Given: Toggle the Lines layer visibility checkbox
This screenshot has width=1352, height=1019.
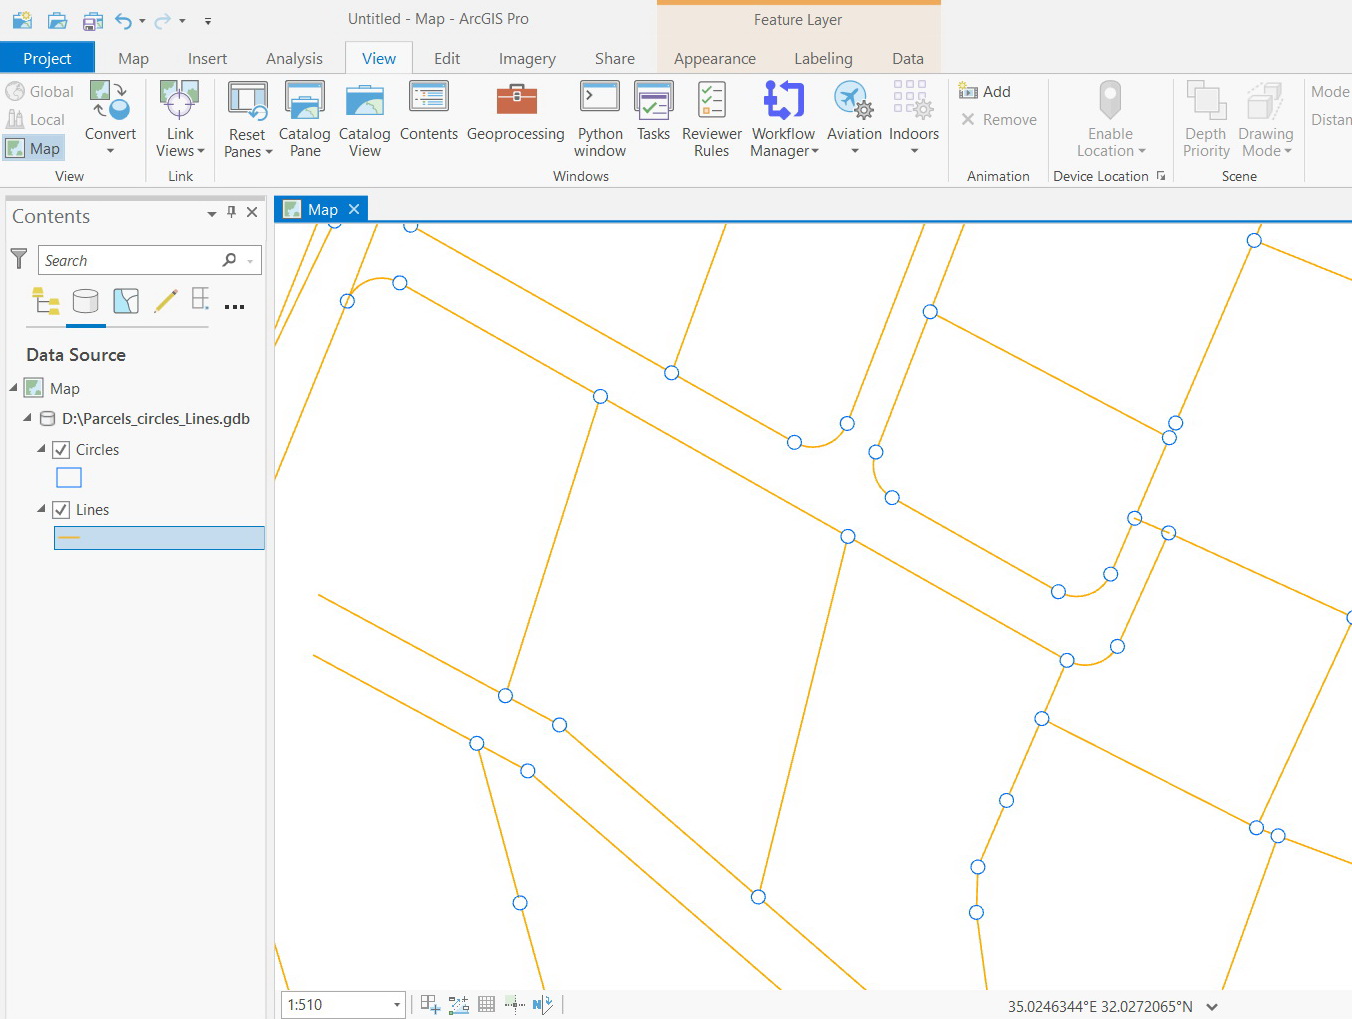Looking at the screenshot, I should (x=61, y=510).
